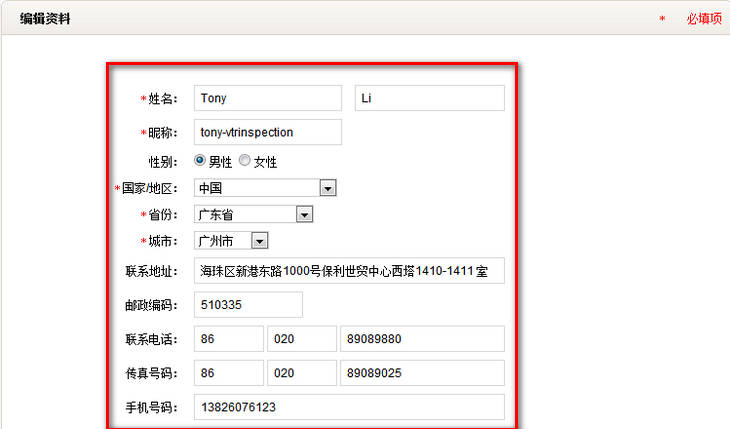Click the 编辑资料 section header

click(44, 18)
